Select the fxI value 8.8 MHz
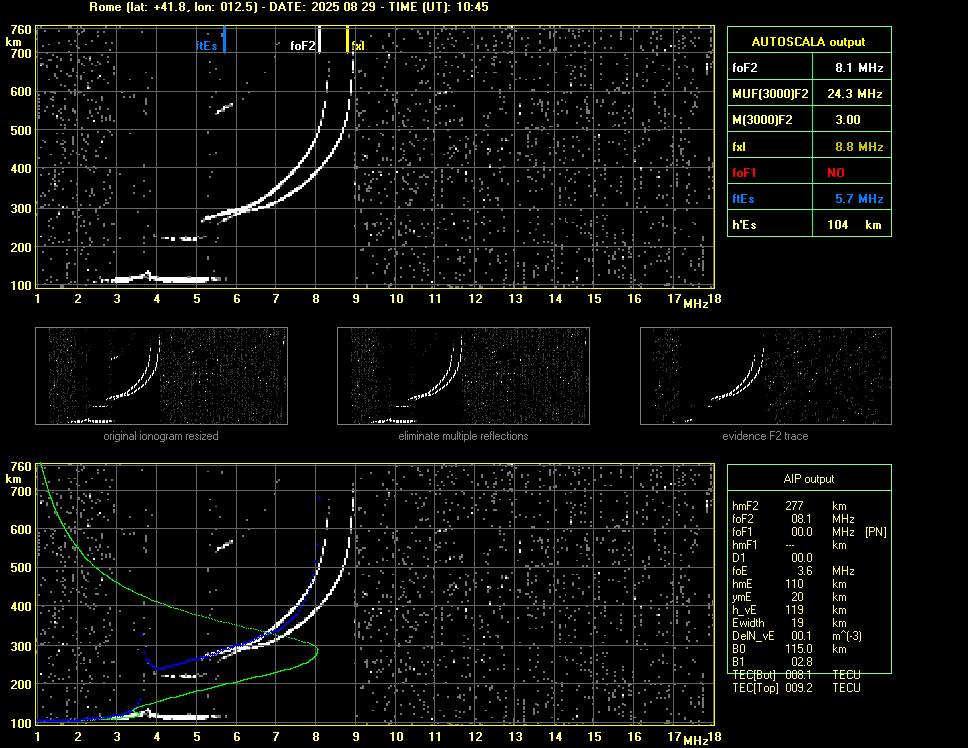Viewport: 968px width, 748px height. [859, 147]
